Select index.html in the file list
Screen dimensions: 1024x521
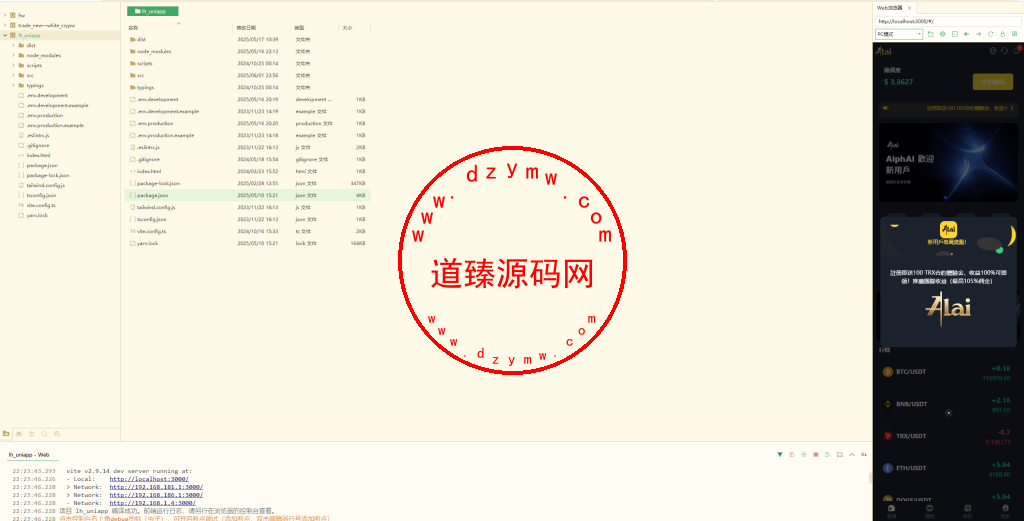click(248, 171)
